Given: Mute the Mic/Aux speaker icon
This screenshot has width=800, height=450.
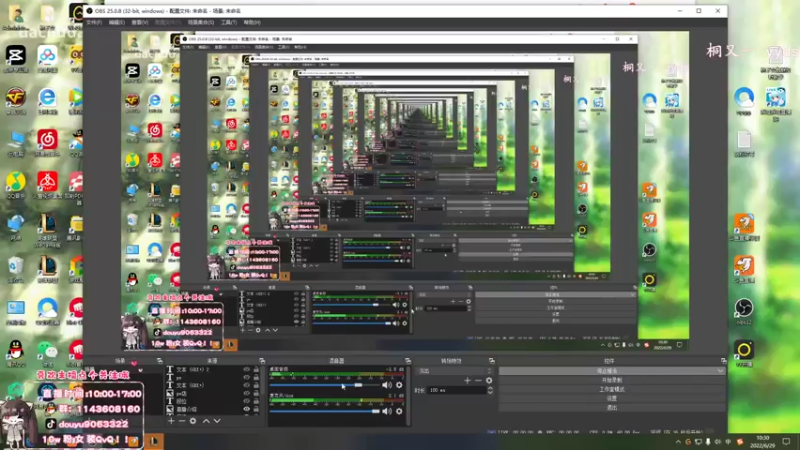Looking at the screenshot, I should pos(387,411).
